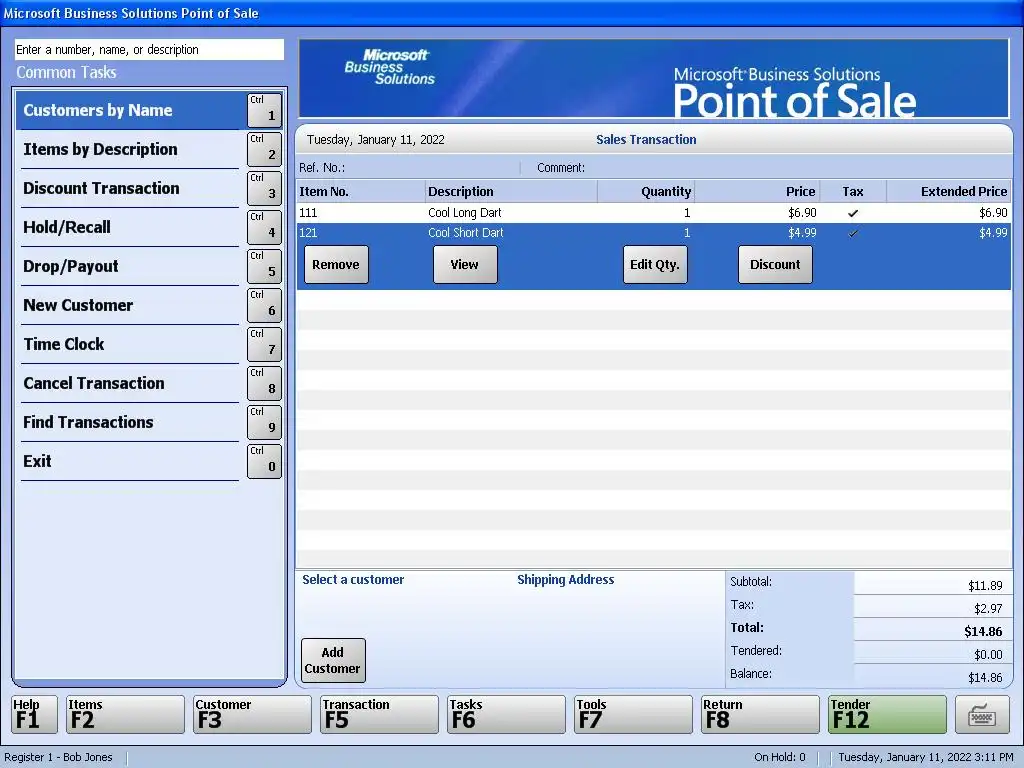This screenshot has width=1024, height=768.
Task: Click the Add Customer button
Action: point(333,660)
